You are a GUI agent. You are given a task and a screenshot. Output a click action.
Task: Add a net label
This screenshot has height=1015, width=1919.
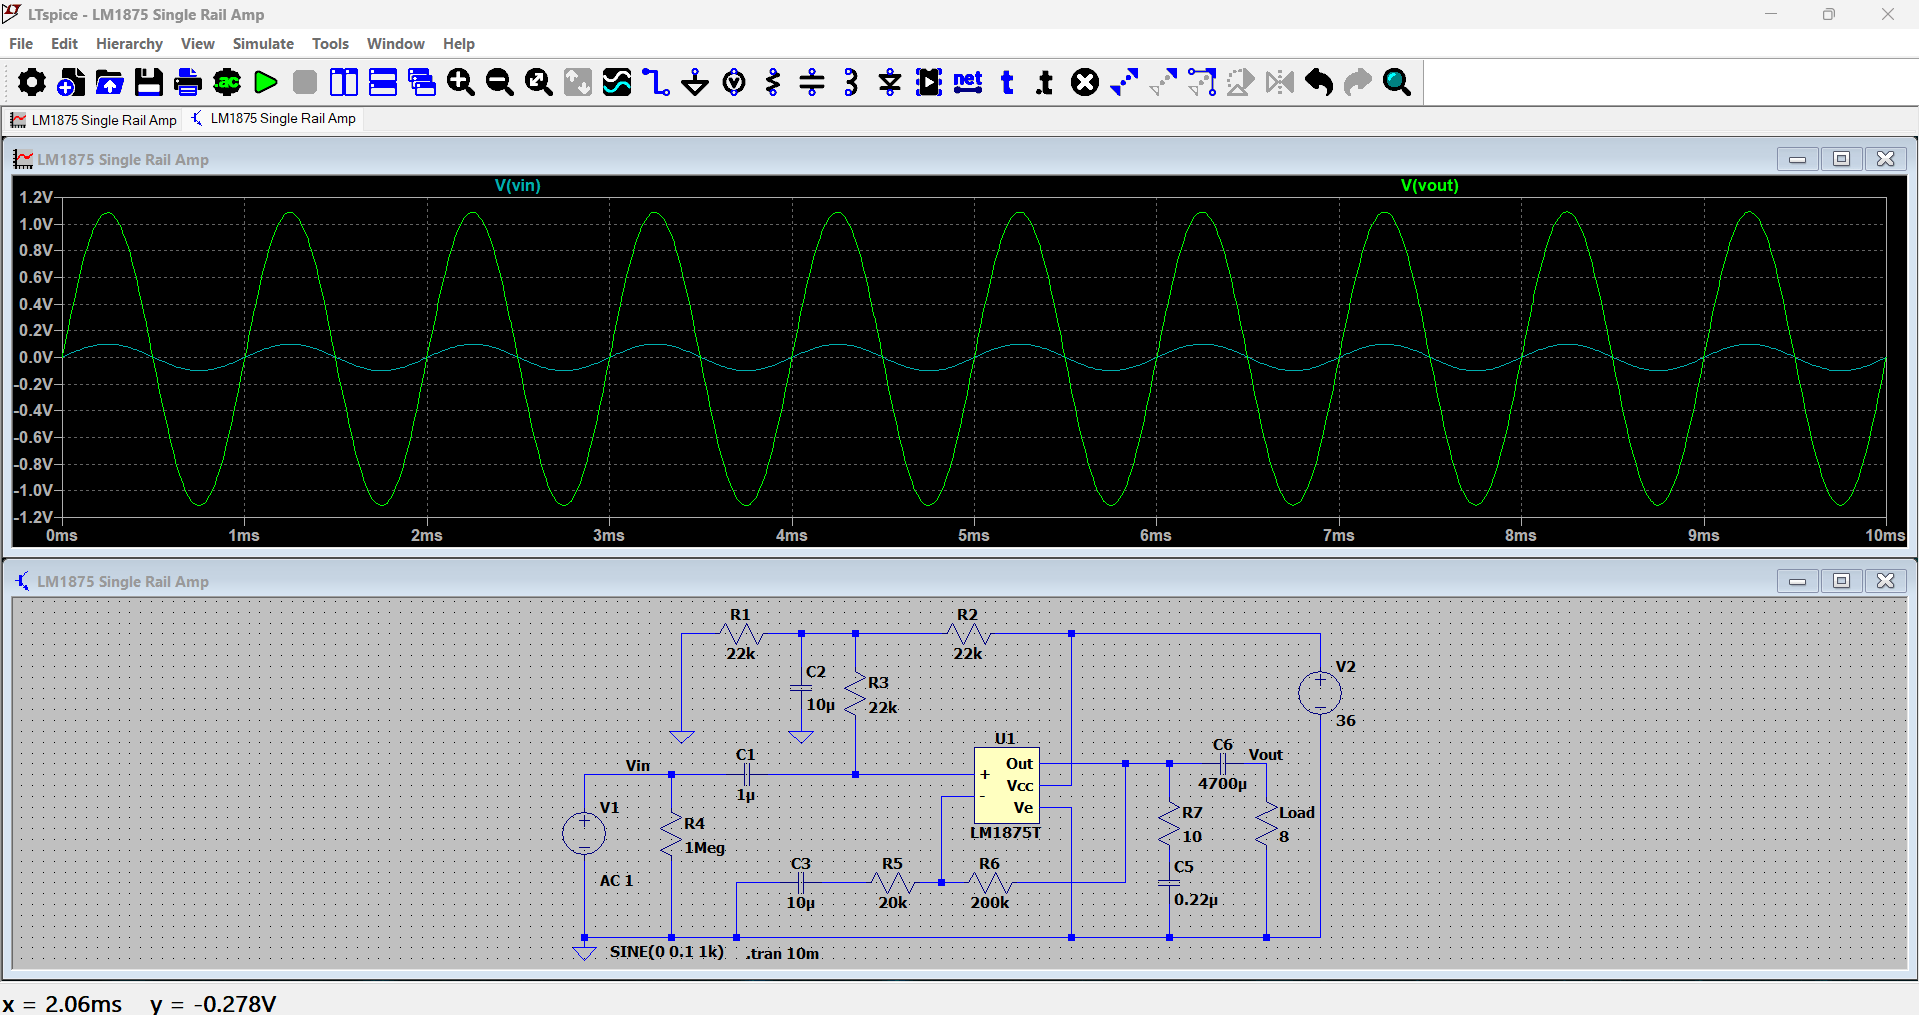(x=968, y=82)
